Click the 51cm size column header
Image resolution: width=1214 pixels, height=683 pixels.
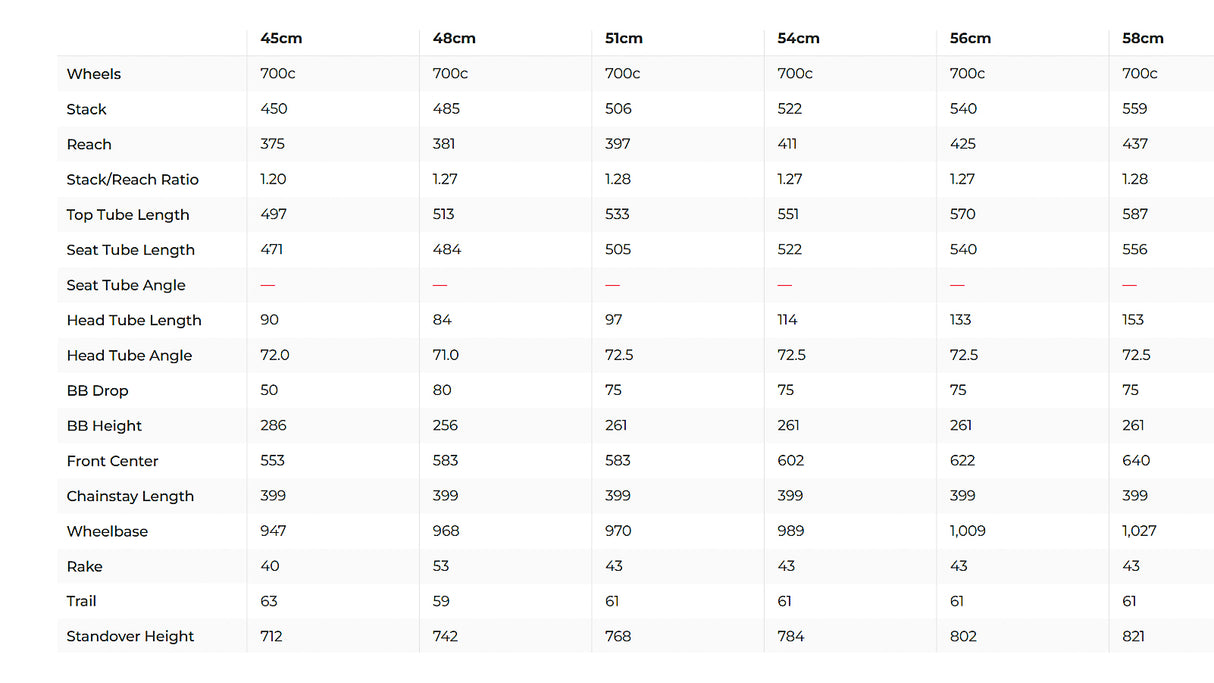coord(624,39)
